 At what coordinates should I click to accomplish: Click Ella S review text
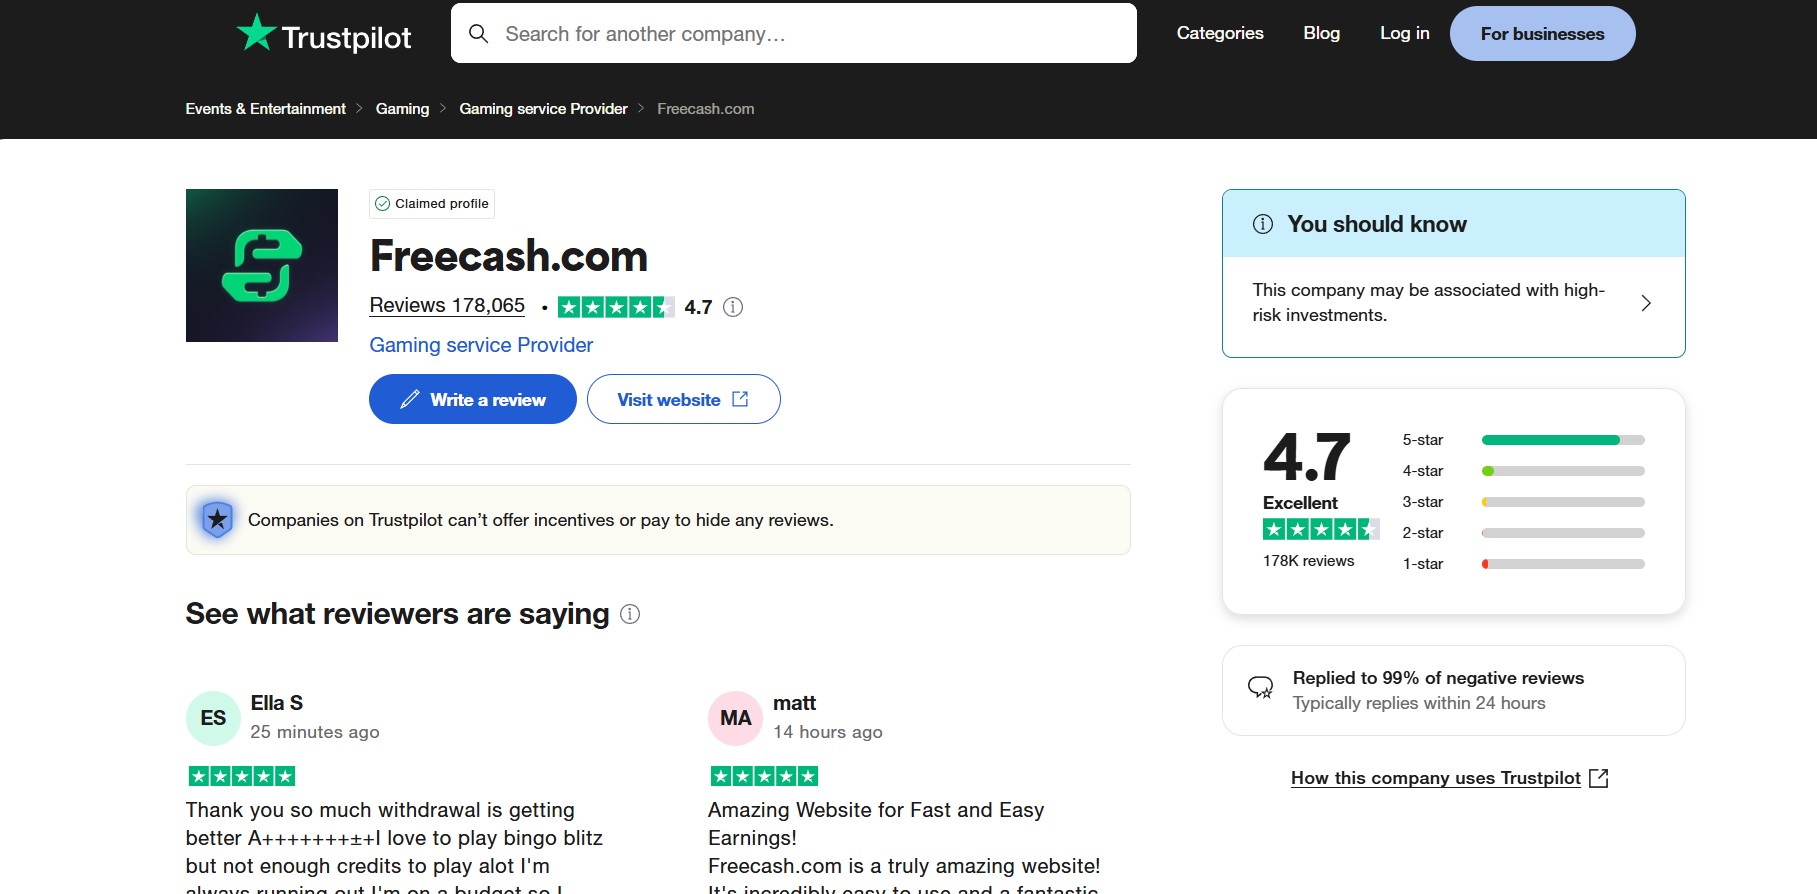click(x=394, y=845)
